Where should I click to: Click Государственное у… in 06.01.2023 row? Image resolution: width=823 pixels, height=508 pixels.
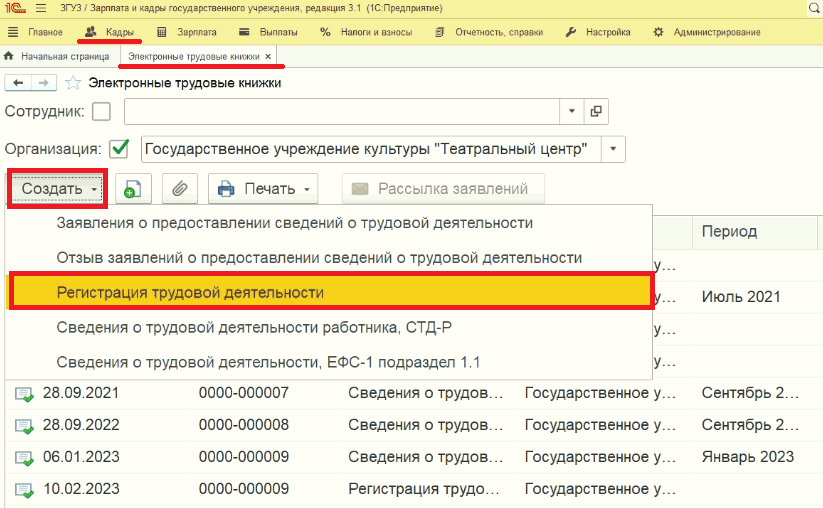click(x=600, y=457)
